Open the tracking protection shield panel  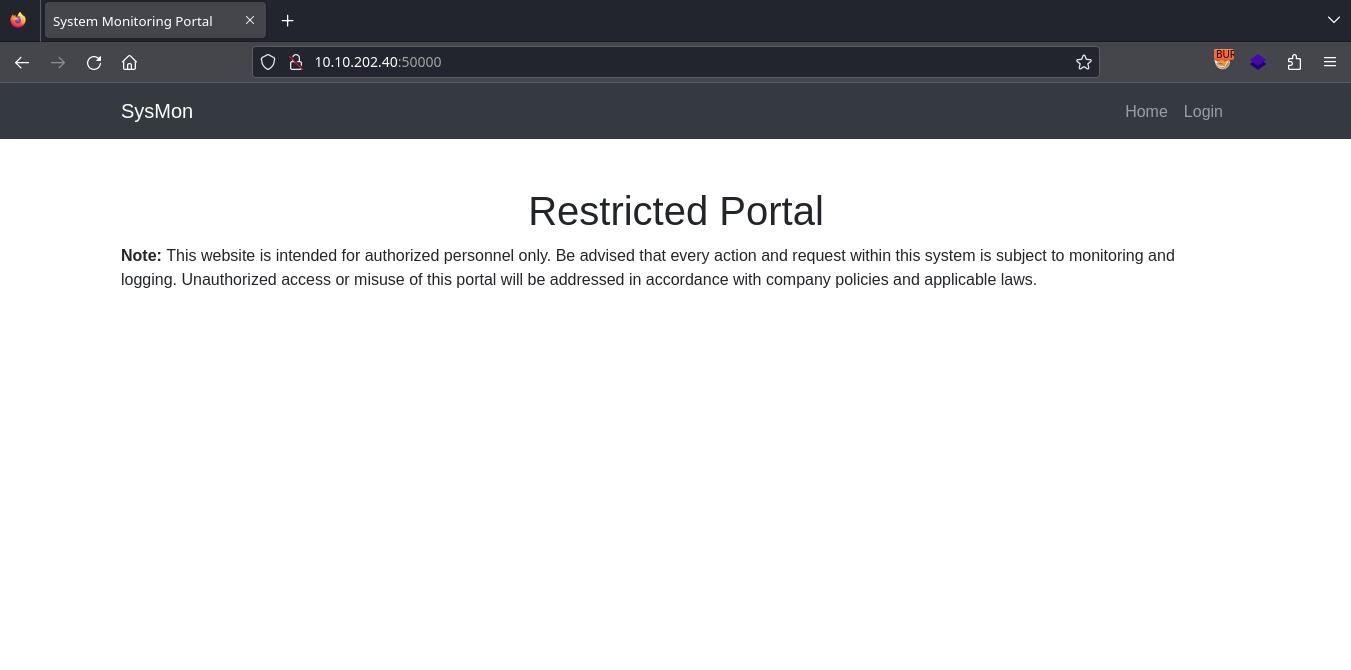pyautogui.click(x=268, y=62)
